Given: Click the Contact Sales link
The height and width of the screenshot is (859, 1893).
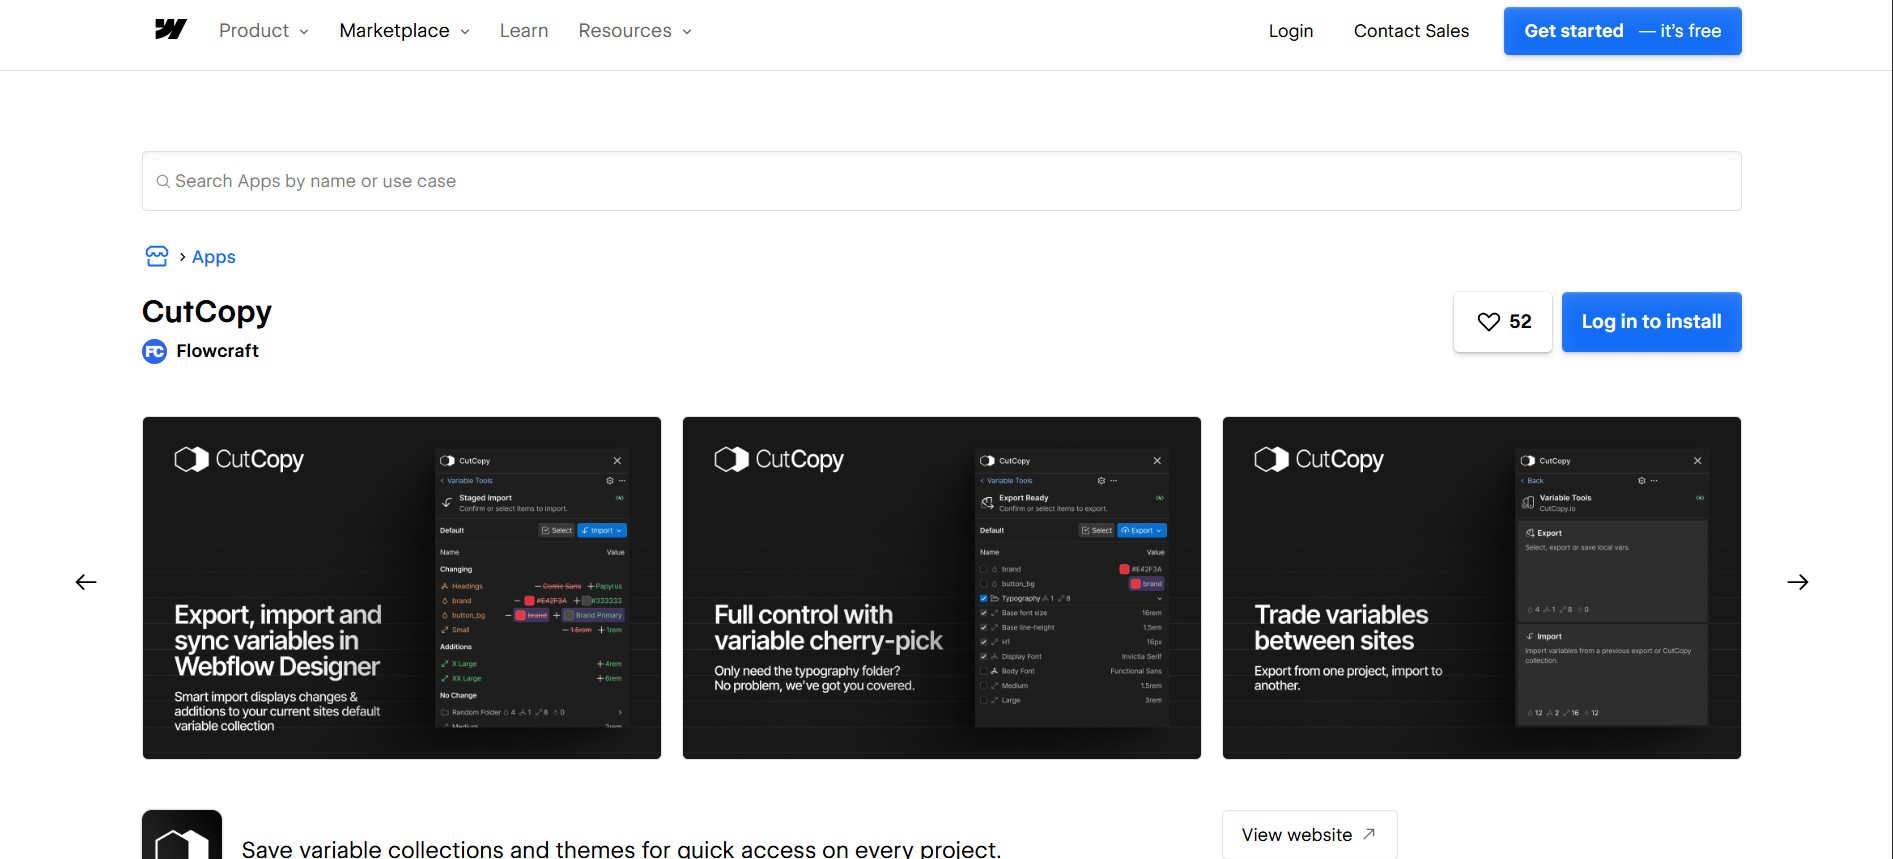Looking at the screenshot, I should (x=1411, y=31).
